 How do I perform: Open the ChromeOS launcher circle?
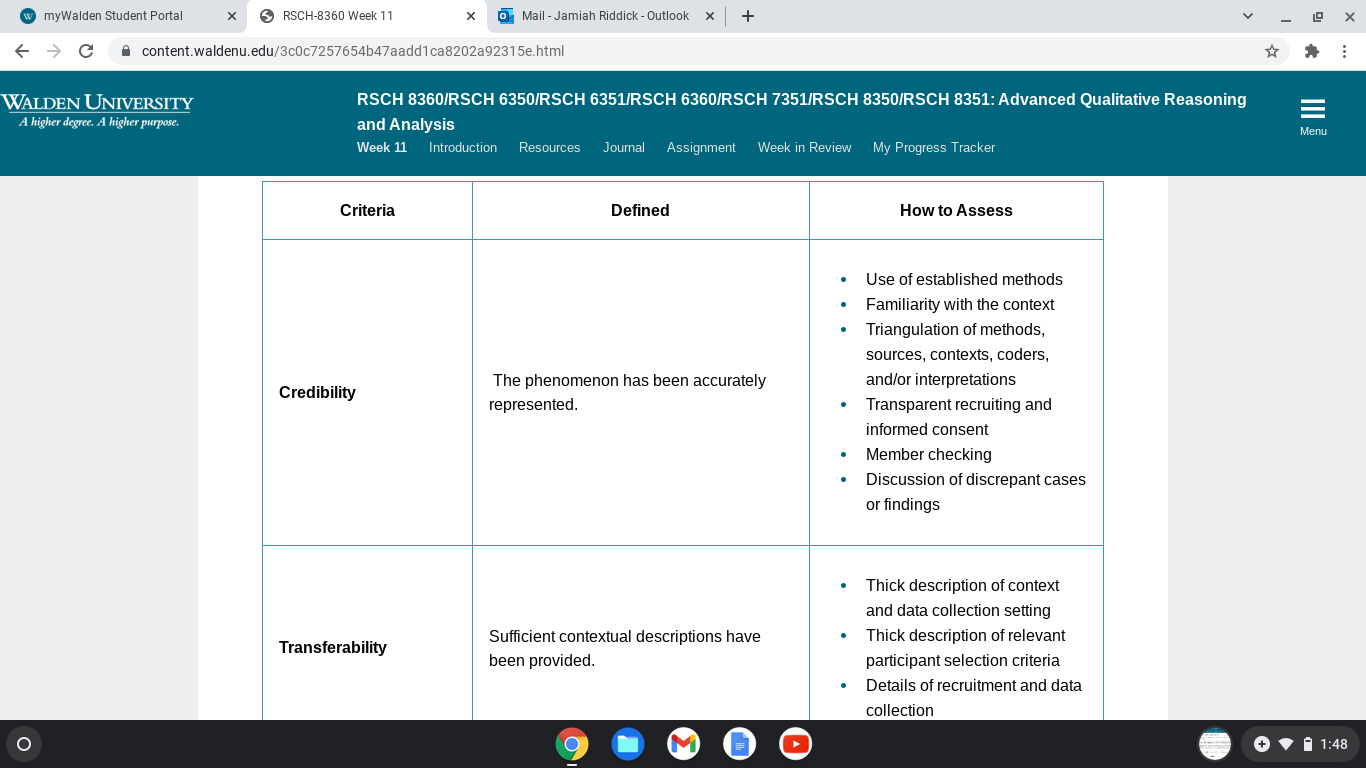24,744
